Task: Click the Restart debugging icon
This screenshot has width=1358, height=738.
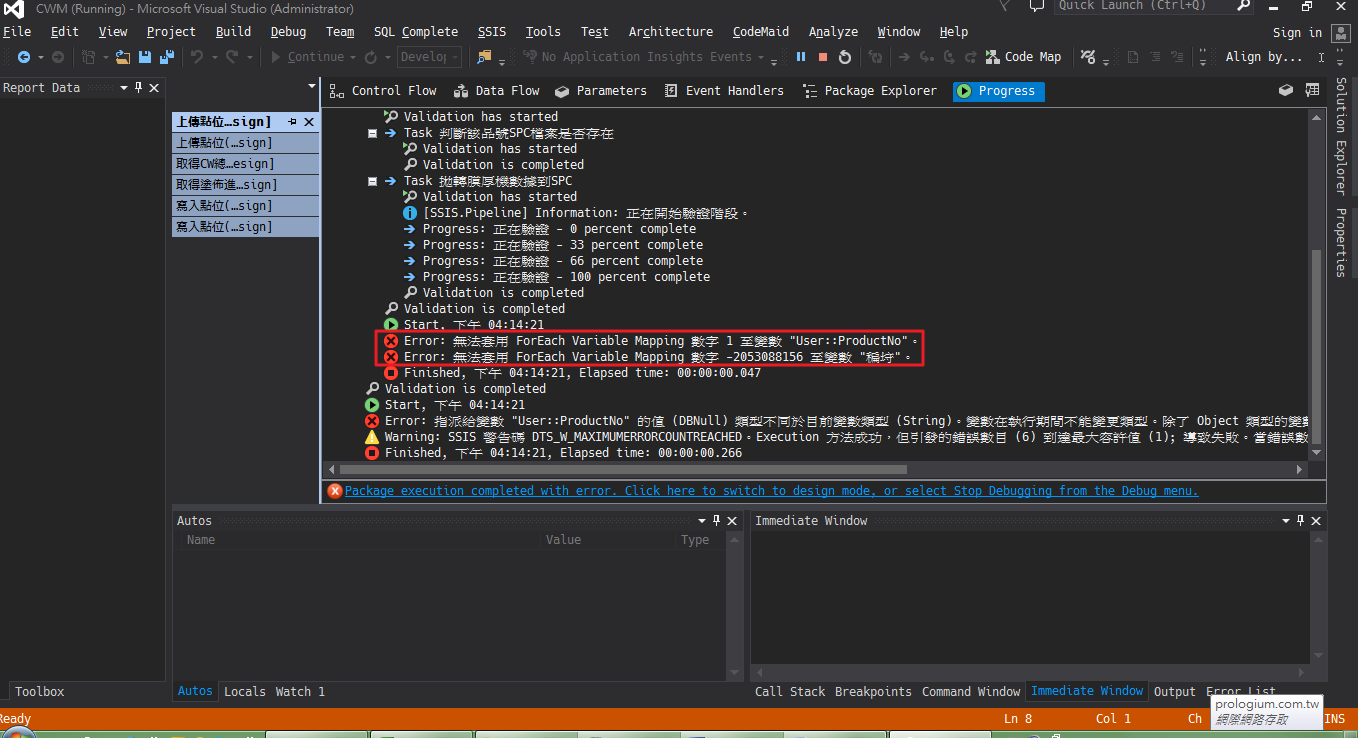Action: (845, 57)
